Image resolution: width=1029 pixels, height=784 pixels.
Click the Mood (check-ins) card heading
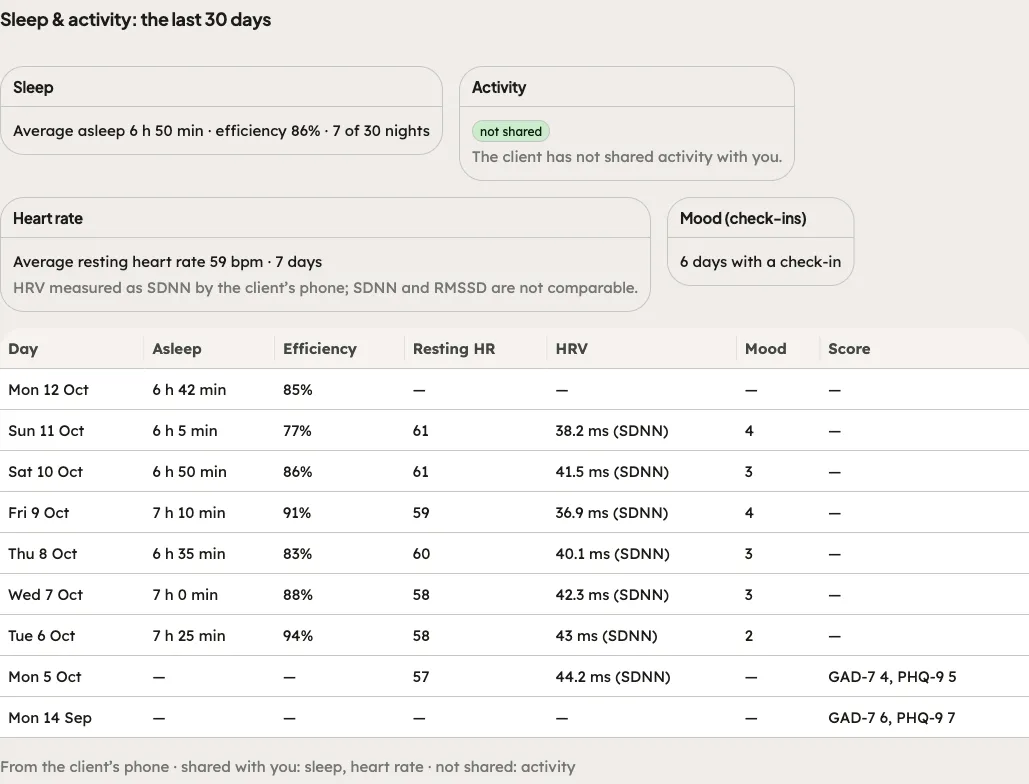click(743, 218)
